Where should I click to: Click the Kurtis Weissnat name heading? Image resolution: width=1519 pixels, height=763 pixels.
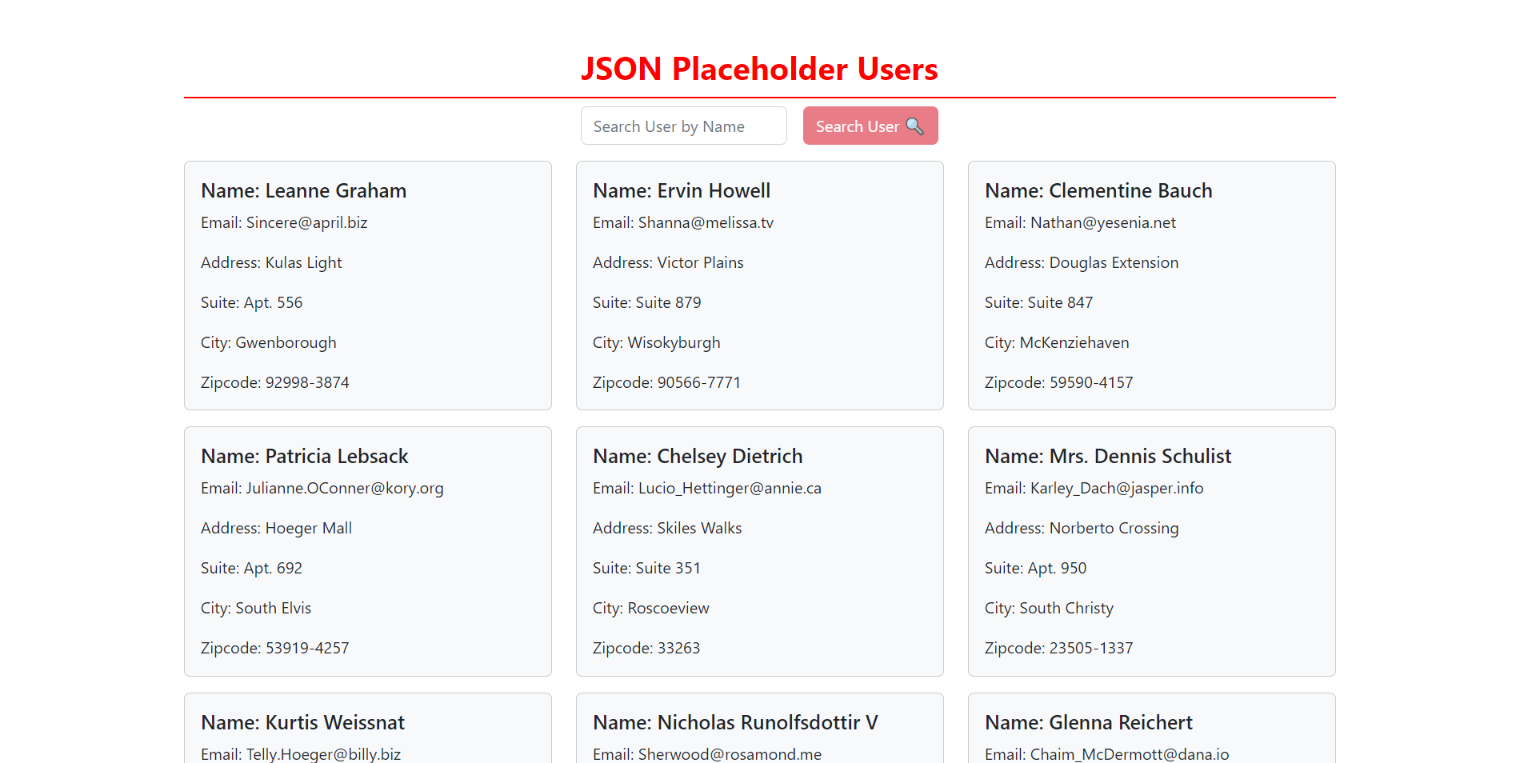[x=303, y=722]
